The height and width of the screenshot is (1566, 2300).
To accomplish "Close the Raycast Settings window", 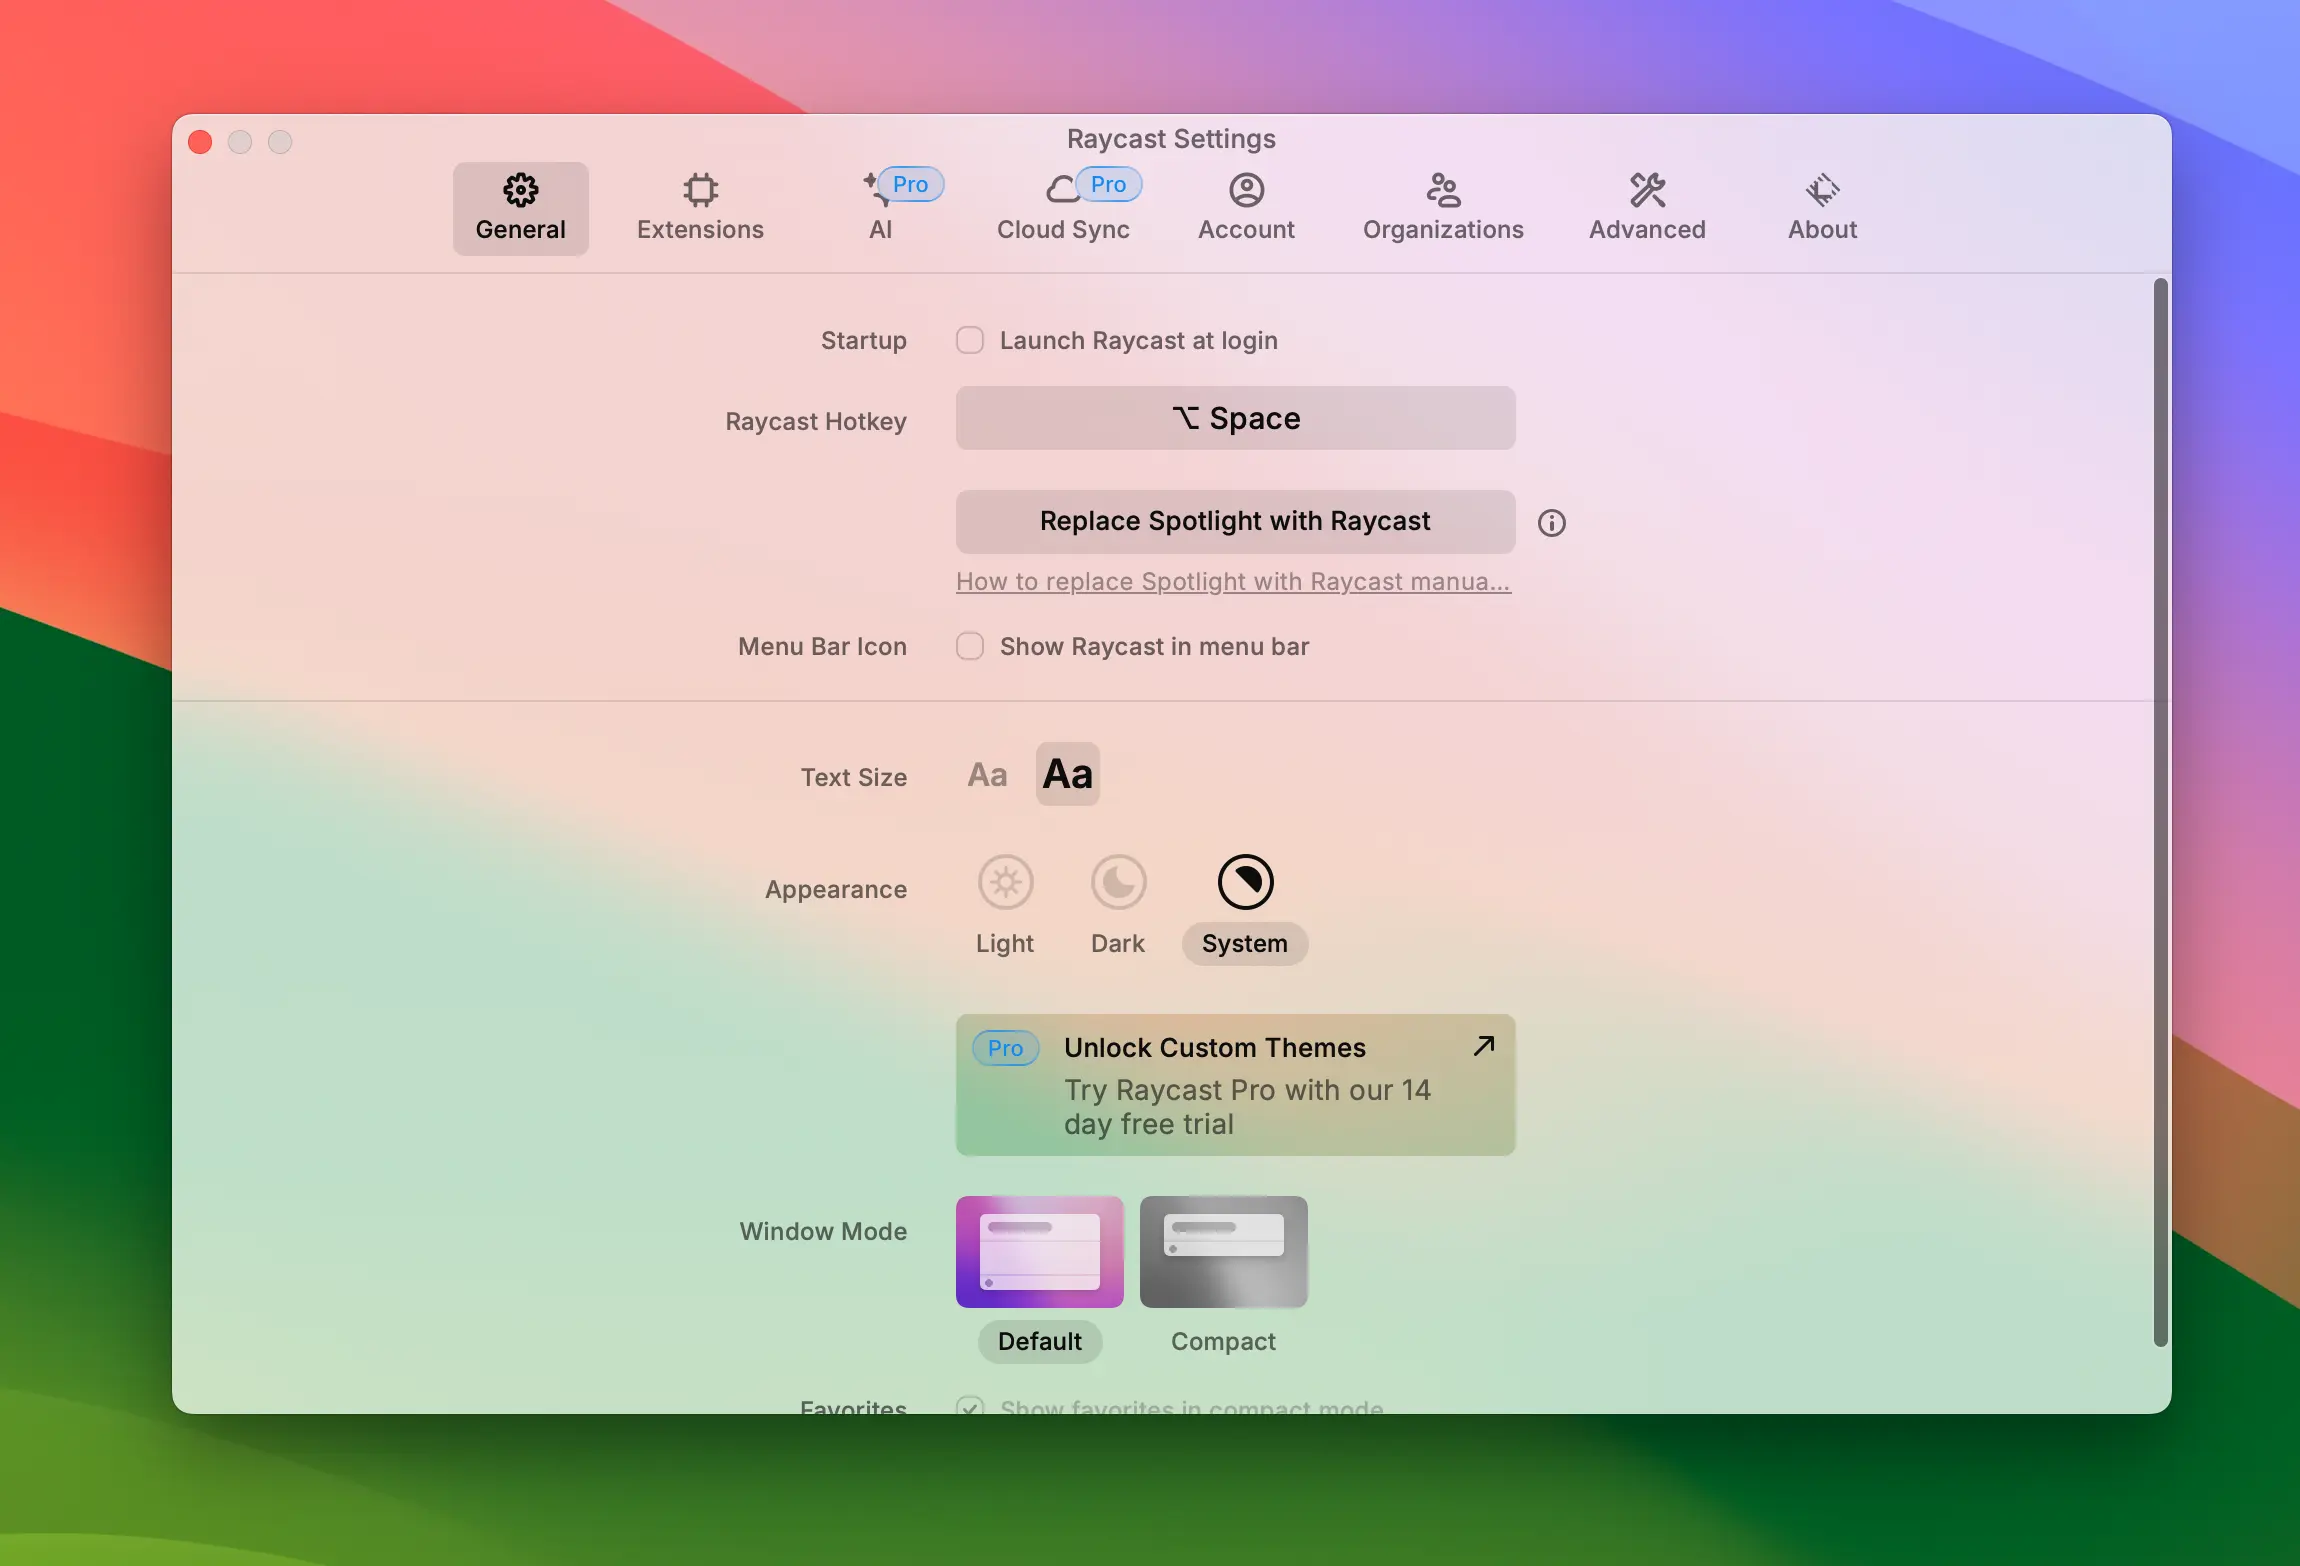I will point(200,142).
